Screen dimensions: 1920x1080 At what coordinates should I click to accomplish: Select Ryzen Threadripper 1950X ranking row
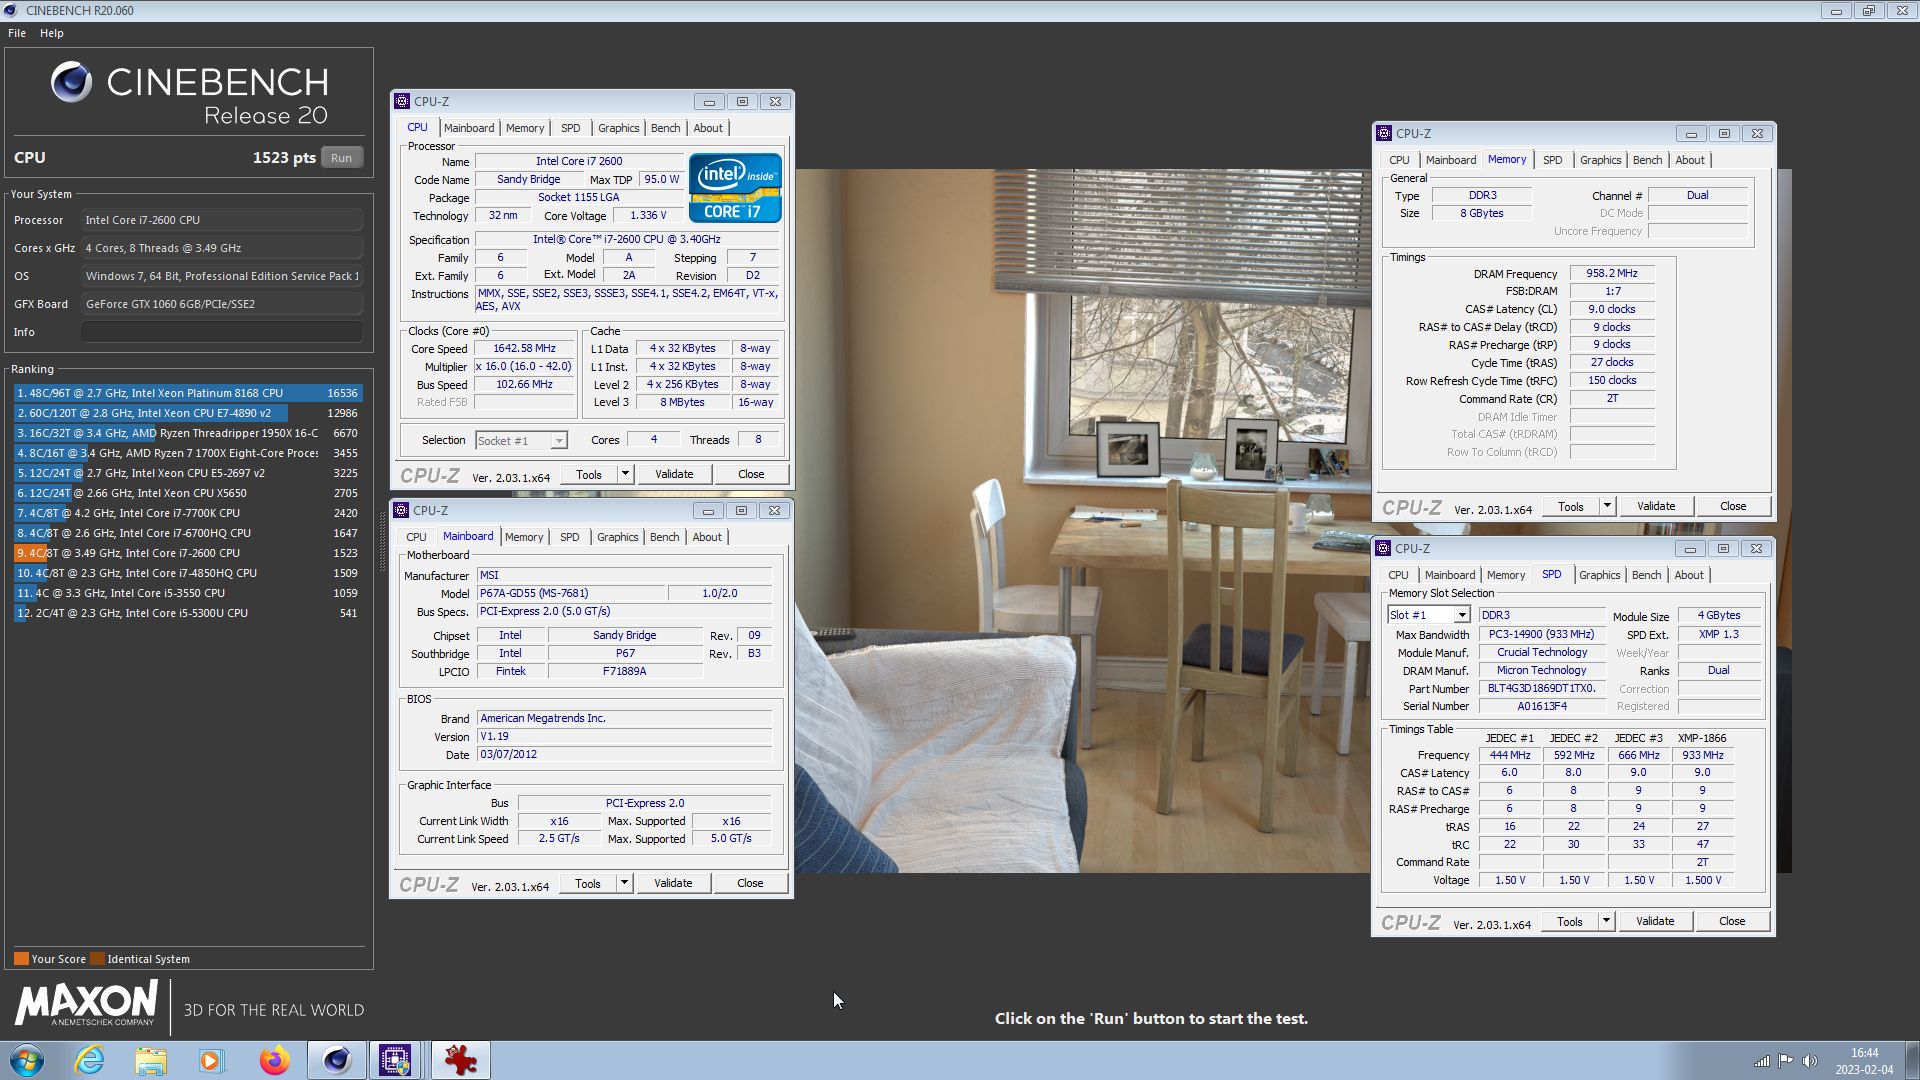click(187, 433)
